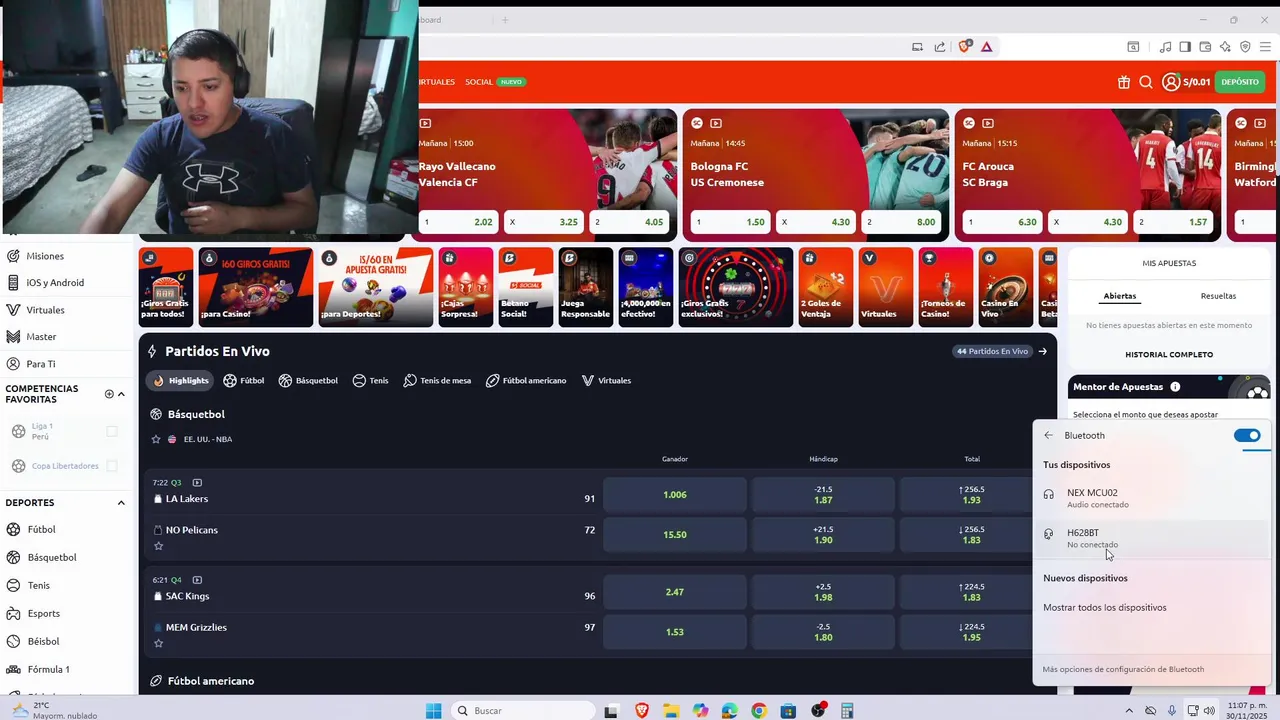Viewport: 1280px width, 720px height.
Task: Toggle the favorite star under NO Pelicans
Action: [158, 546]
